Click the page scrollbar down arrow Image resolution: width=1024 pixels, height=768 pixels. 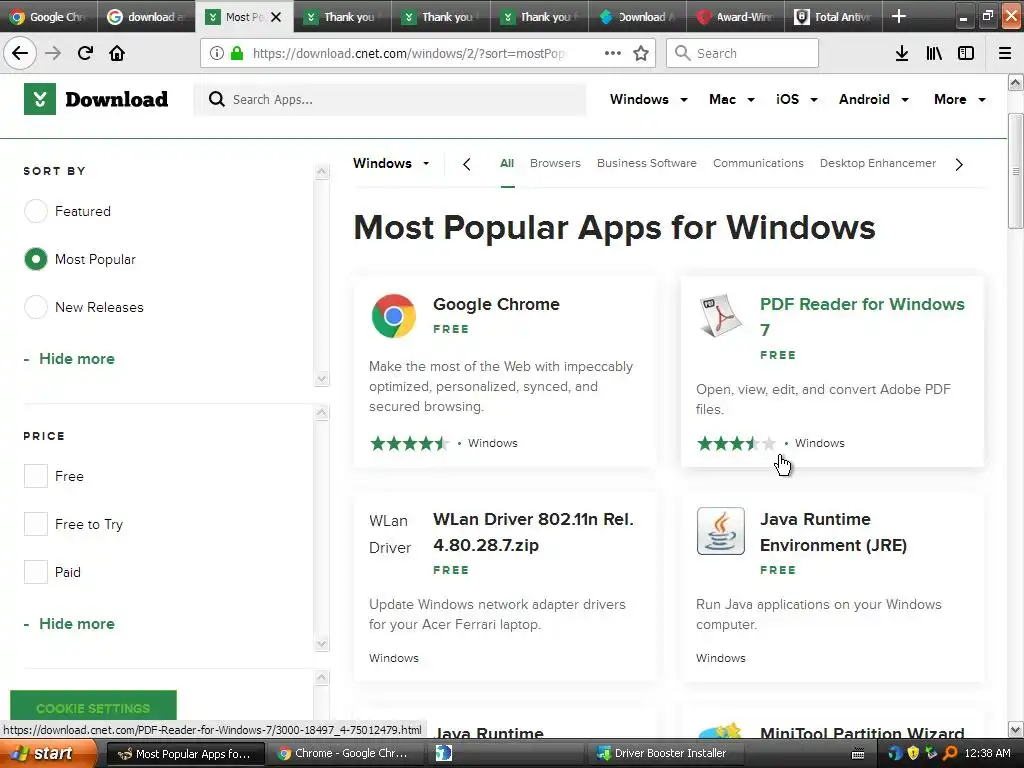(1016, 729)
